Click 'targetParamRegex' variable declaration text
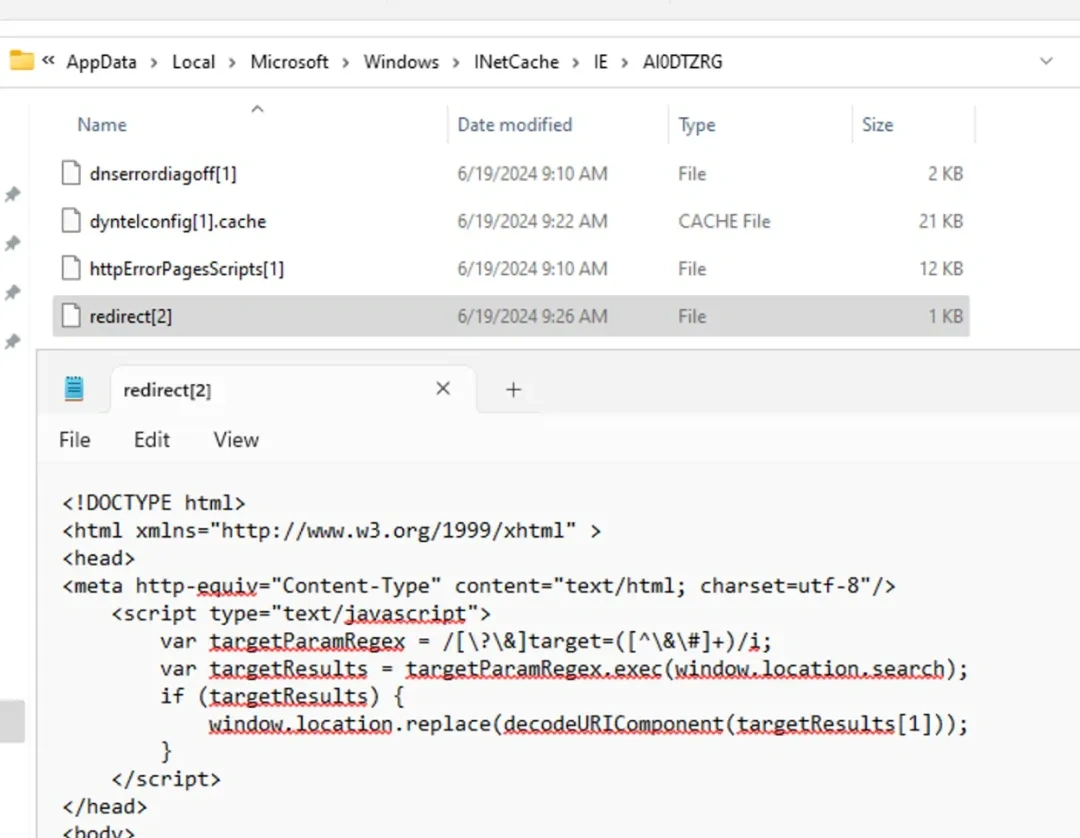Viewport: 1080px width, 838px height. point(307,641)
